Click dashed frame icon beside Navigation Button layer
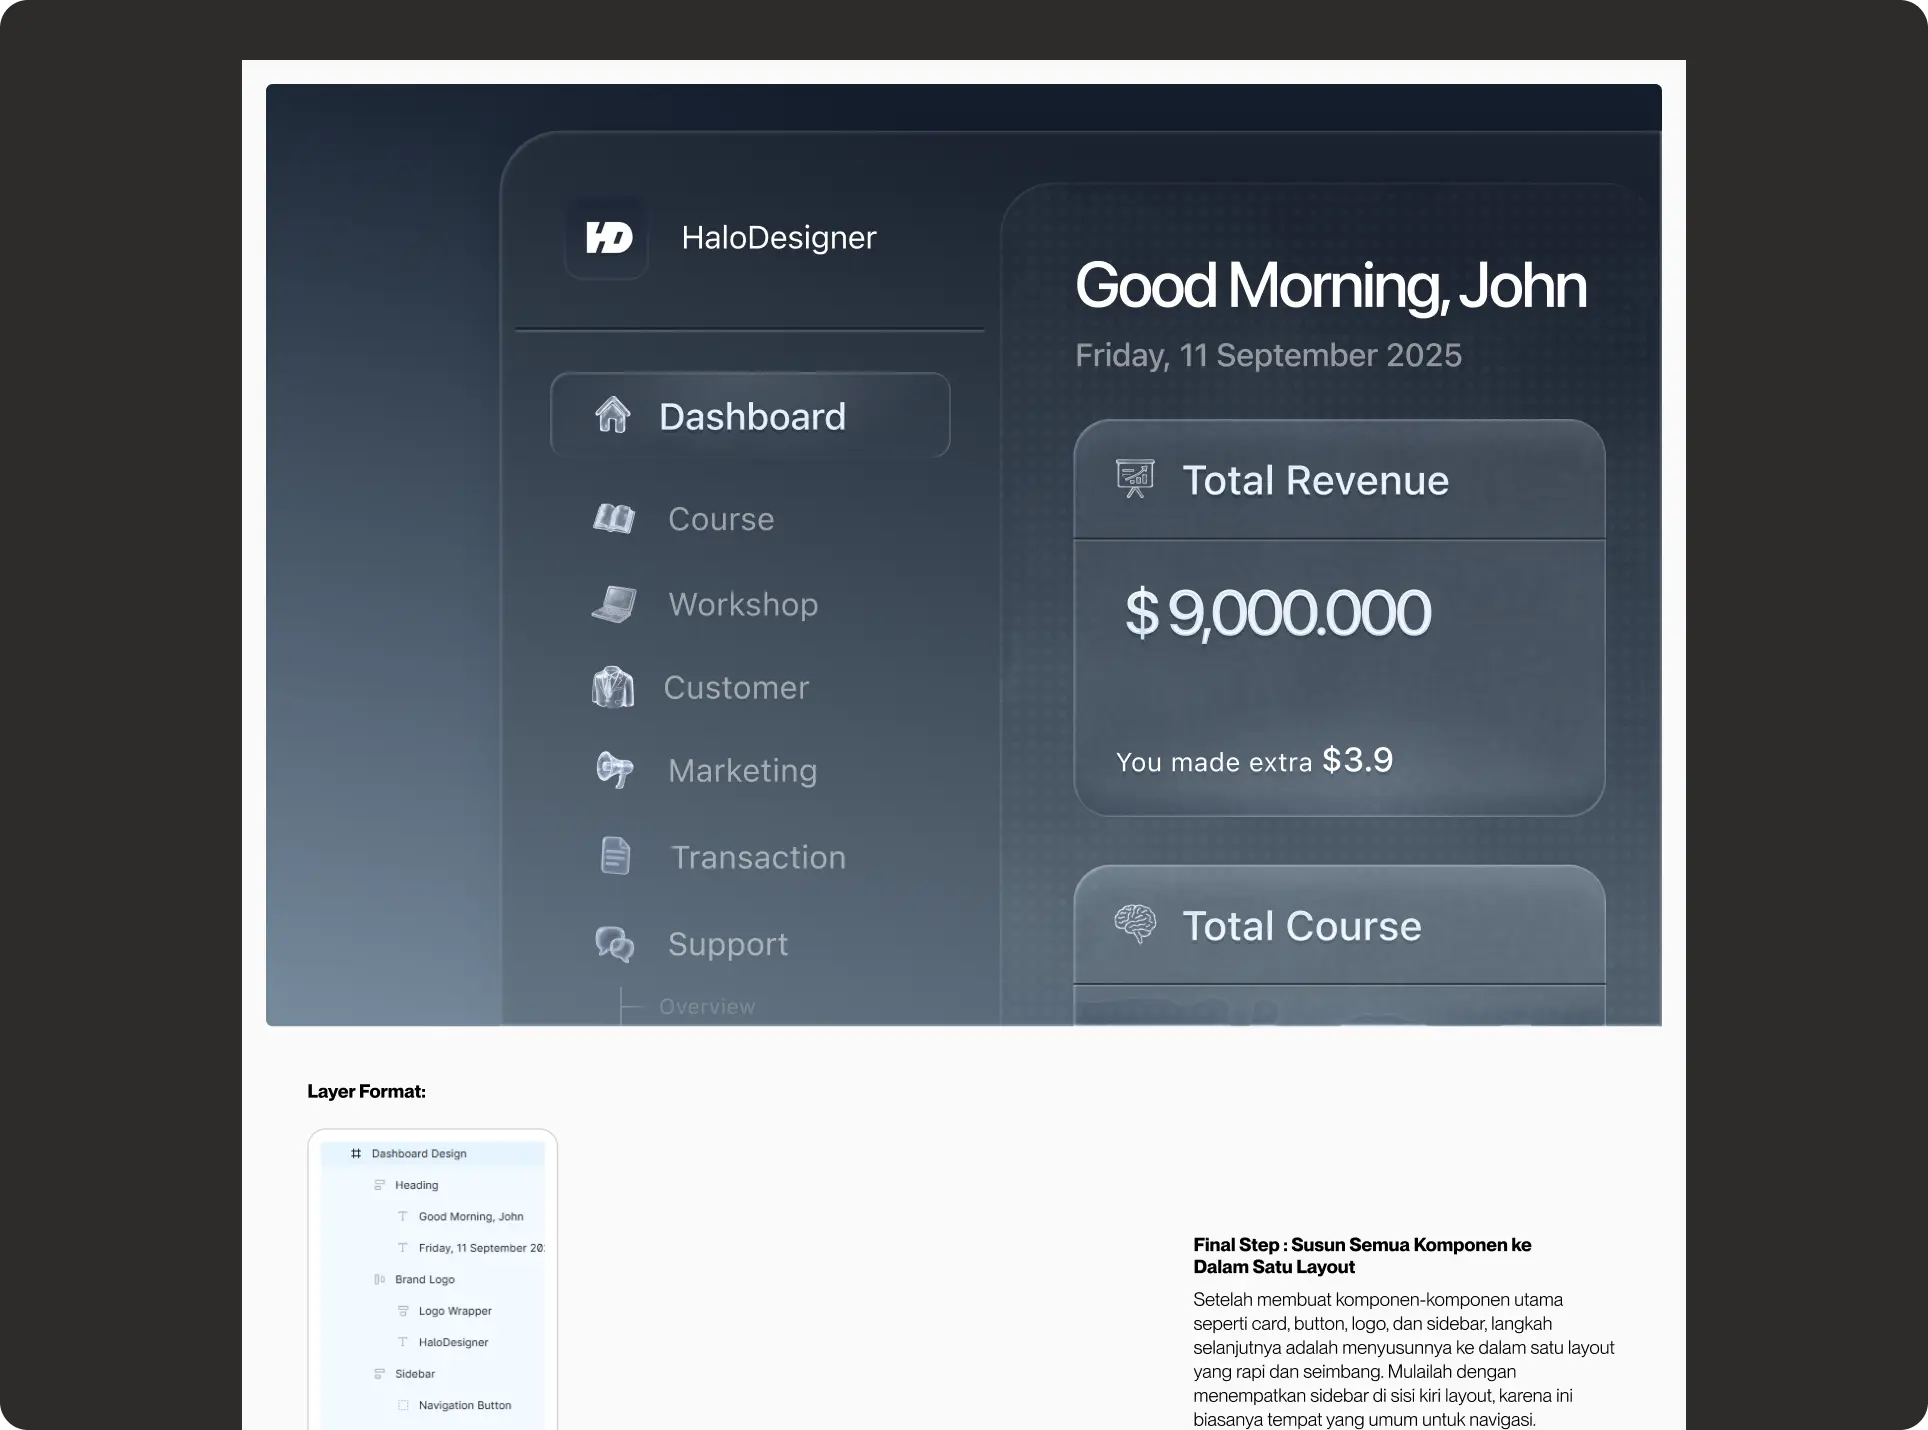The height and width of the screenshot is (1430, 1928). [x=403, y=1405]
